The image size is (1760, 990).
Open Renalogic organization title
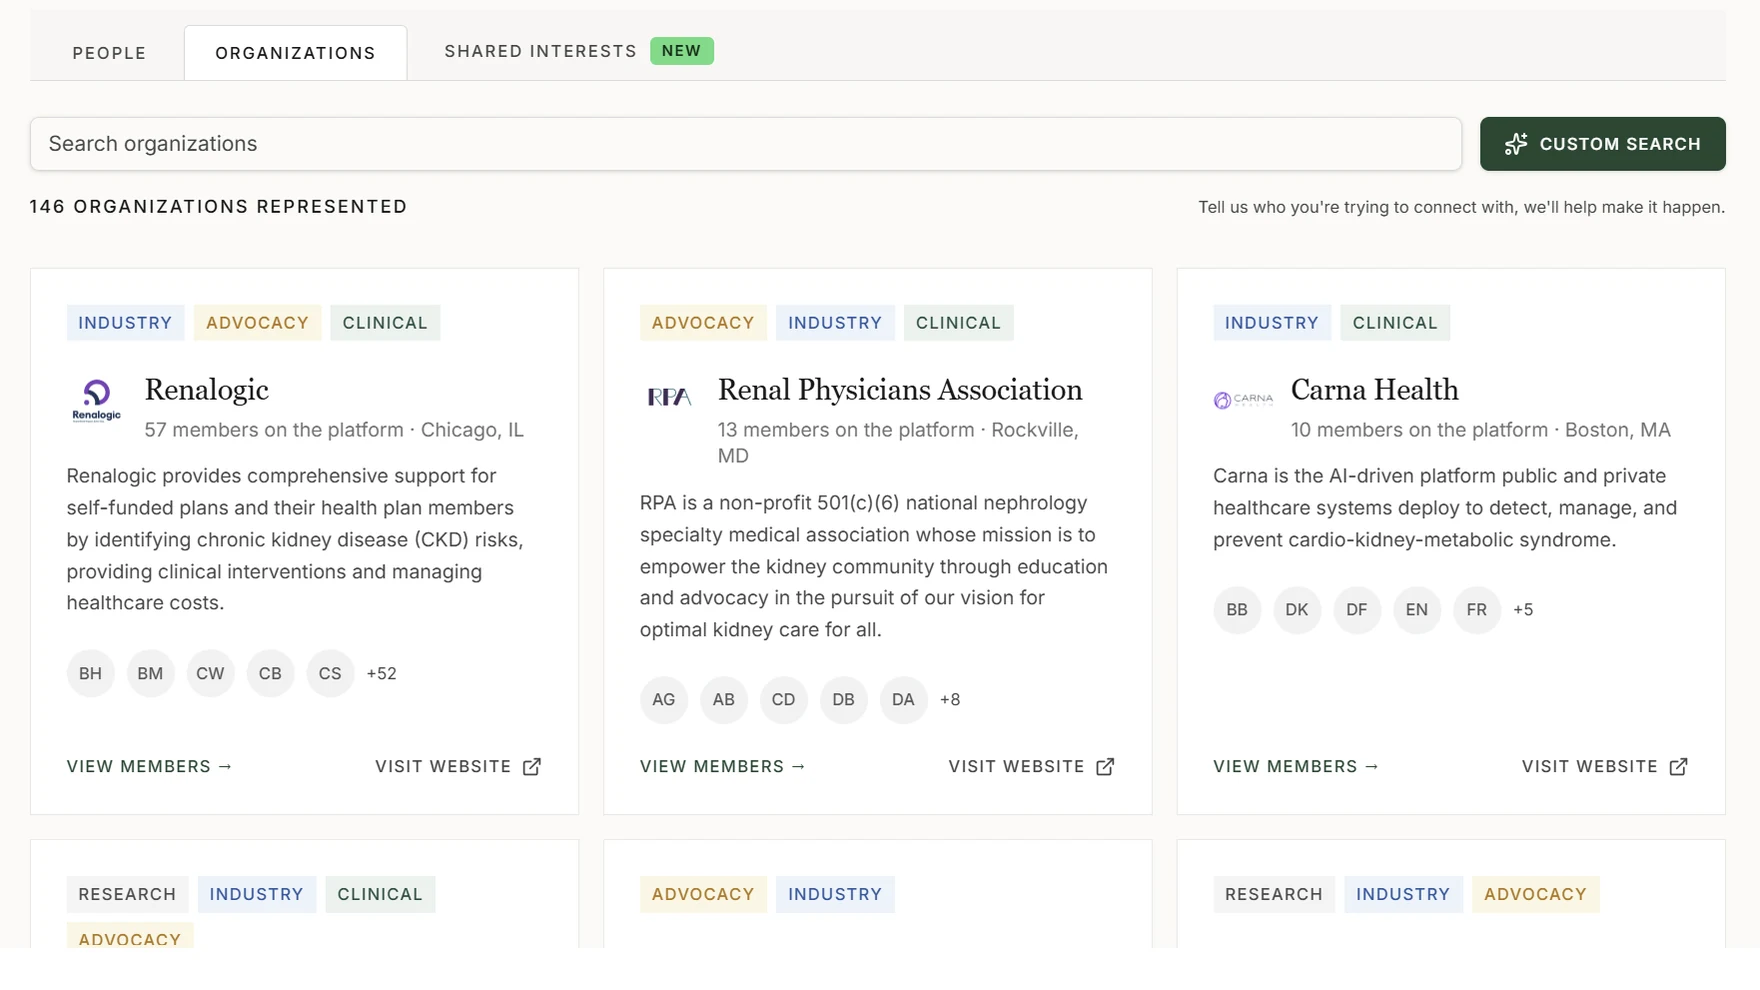[207, 390]
